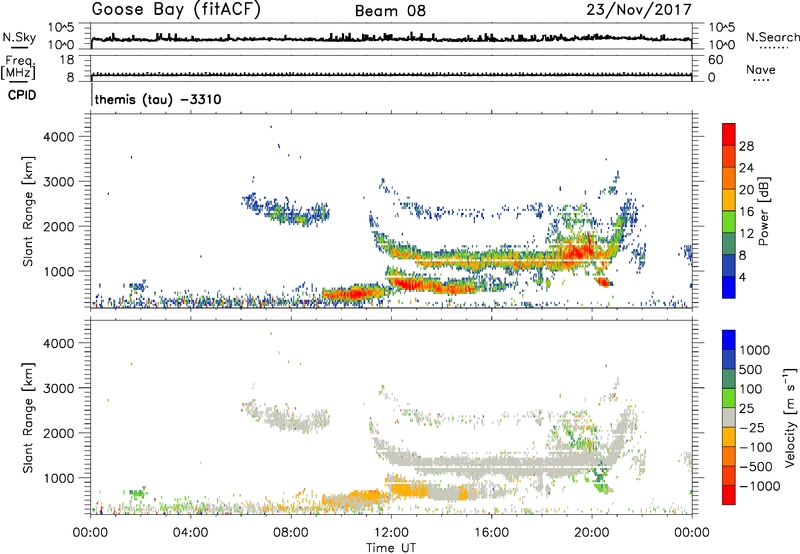800x554 pixels.
Task: Click the '1000' tick on velocity colorbar
Action: point(755,350)
